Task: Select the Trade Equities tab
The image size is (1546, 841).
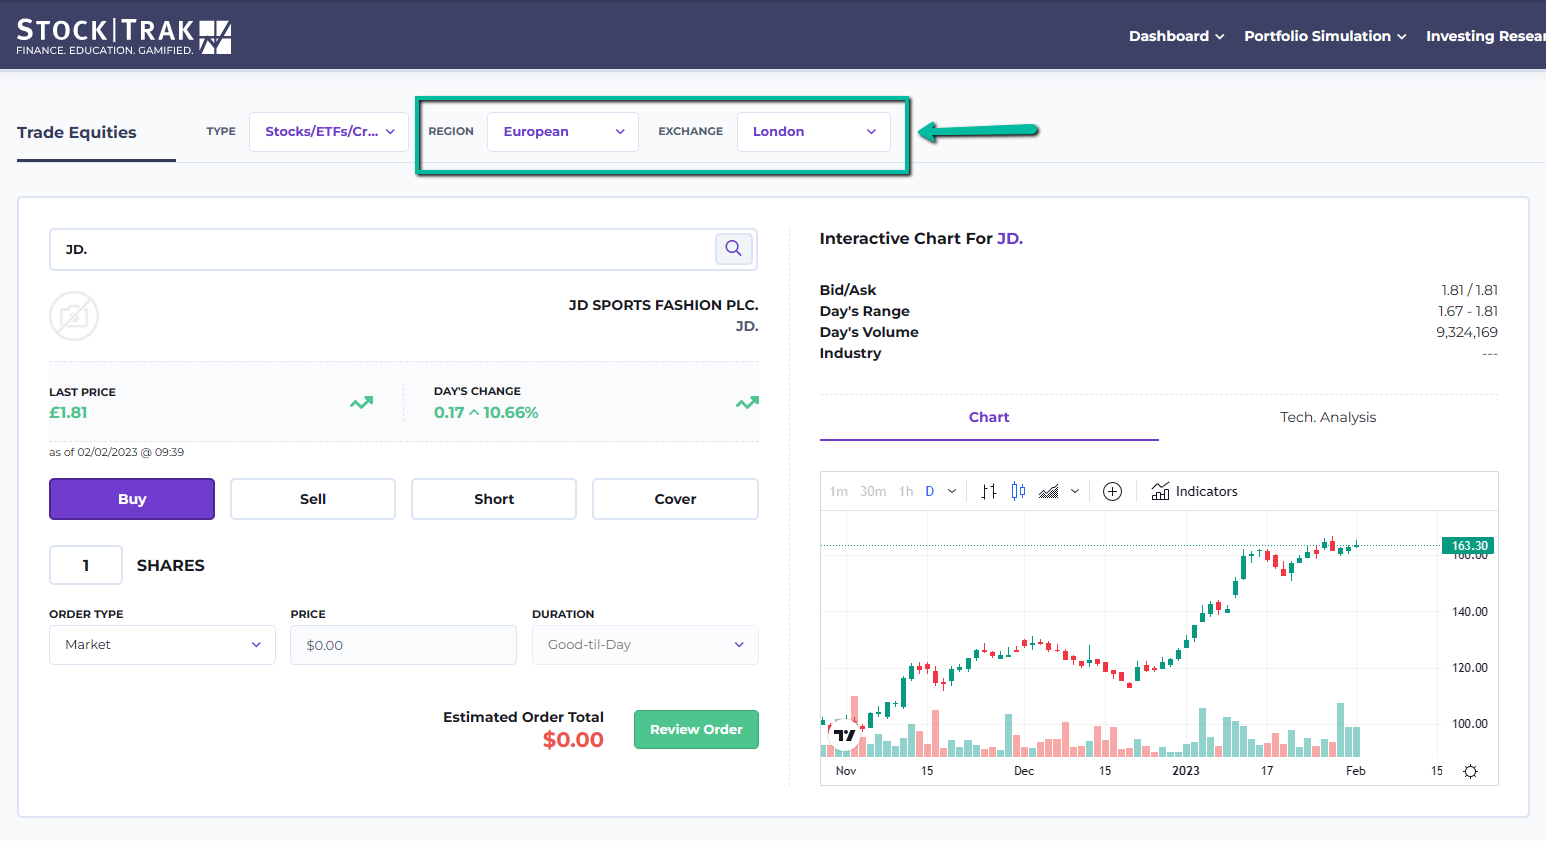Action: coord(77,132)
